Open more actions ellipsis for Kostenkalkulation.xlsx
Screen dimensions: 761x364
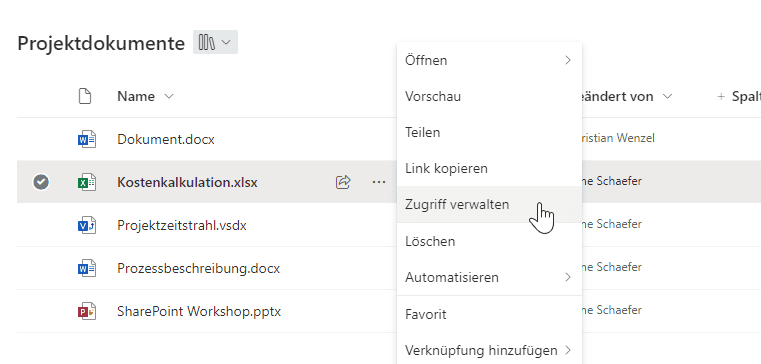pyautogui.click(x=379, y=182)
